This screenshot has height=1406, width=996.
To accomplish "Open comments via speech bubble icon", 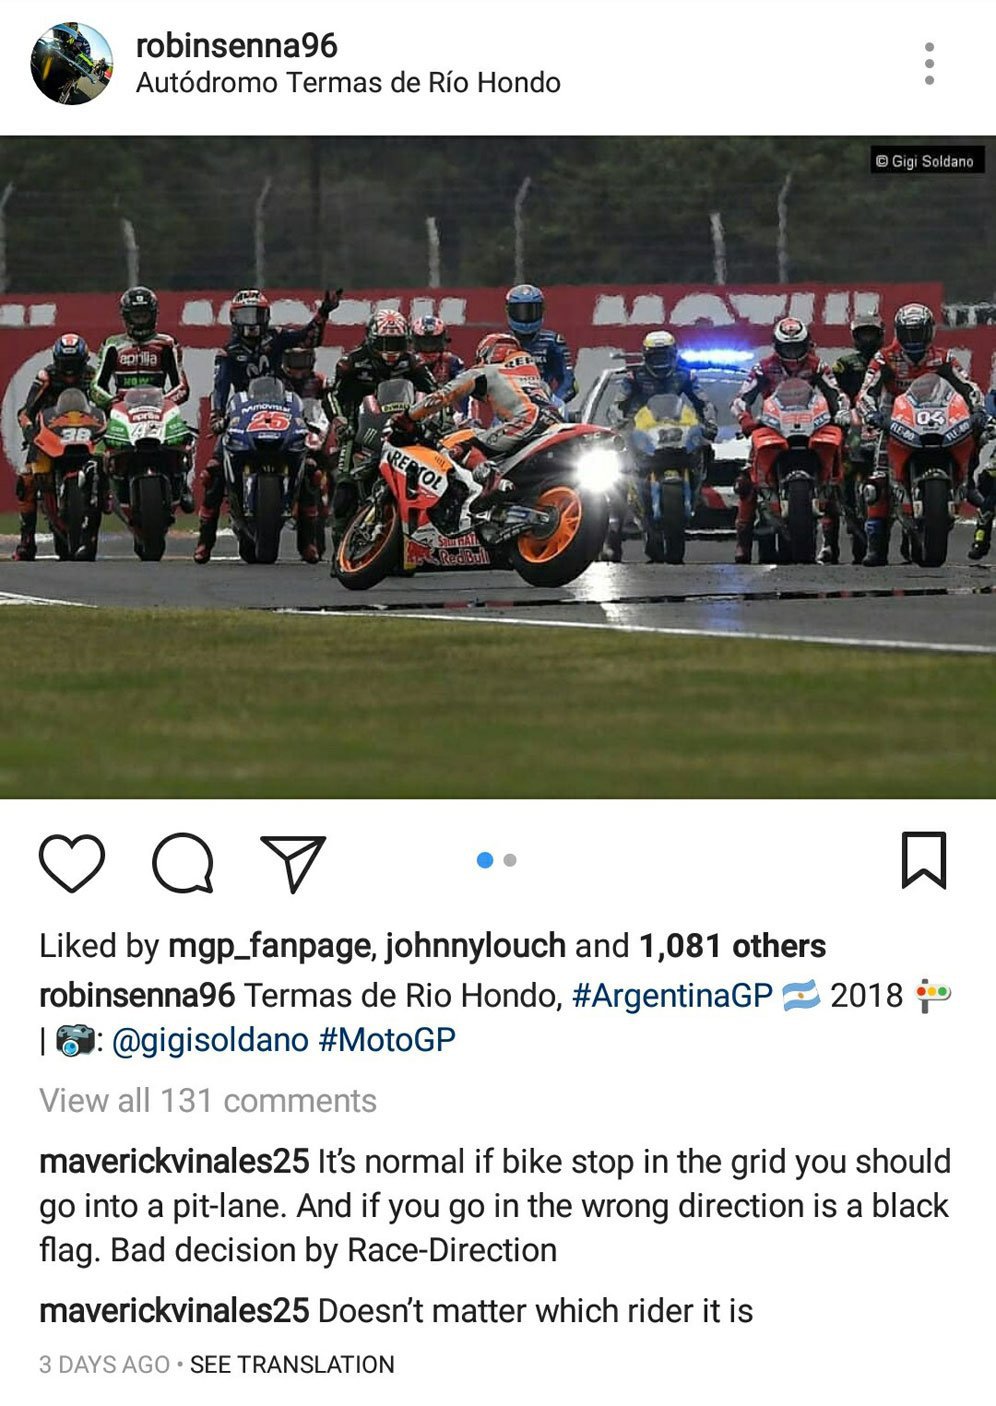I will pos(183,862).
